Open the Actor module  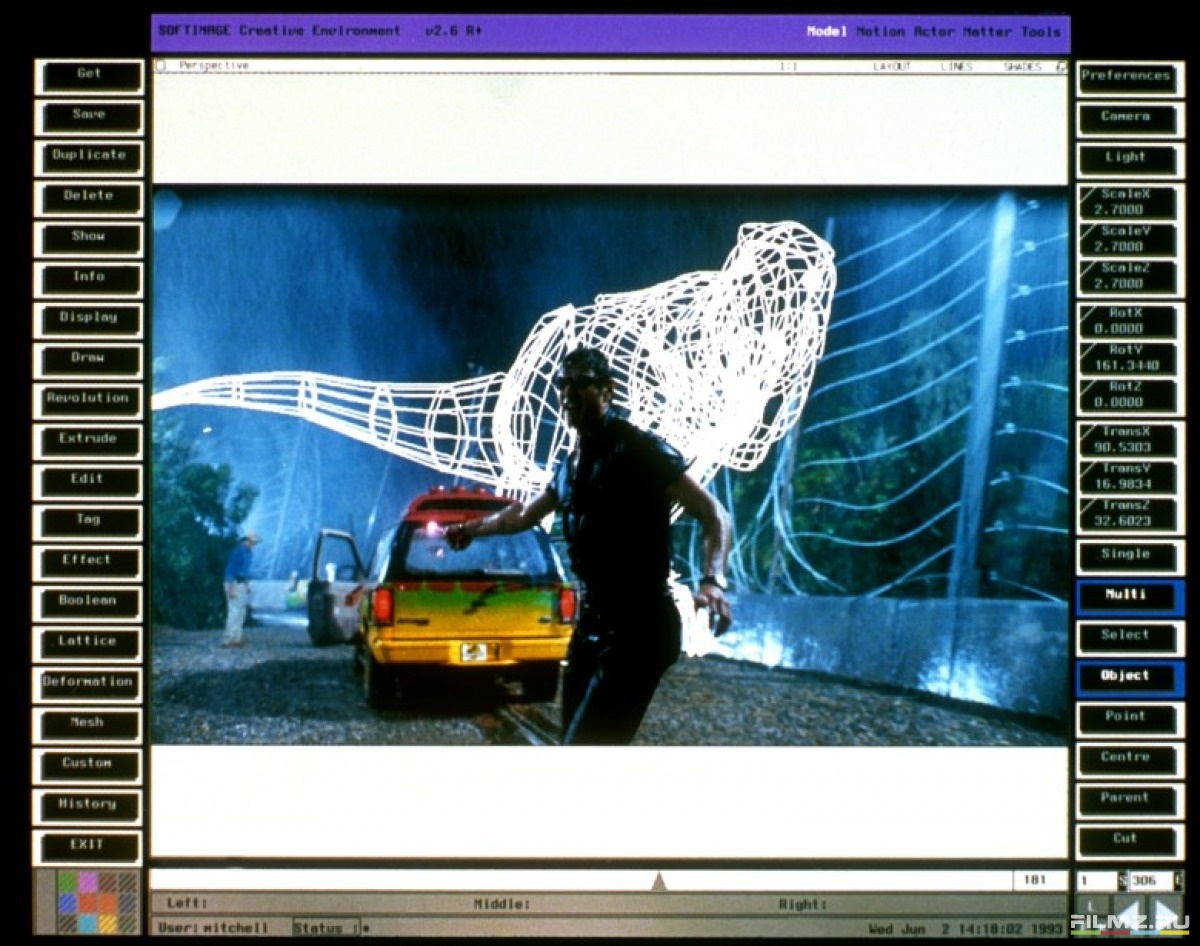tap(934, 32)
